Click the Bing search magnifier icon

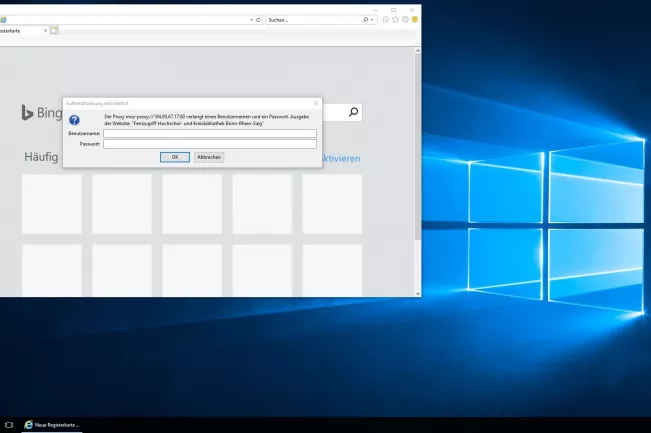[x=353, y=113]
